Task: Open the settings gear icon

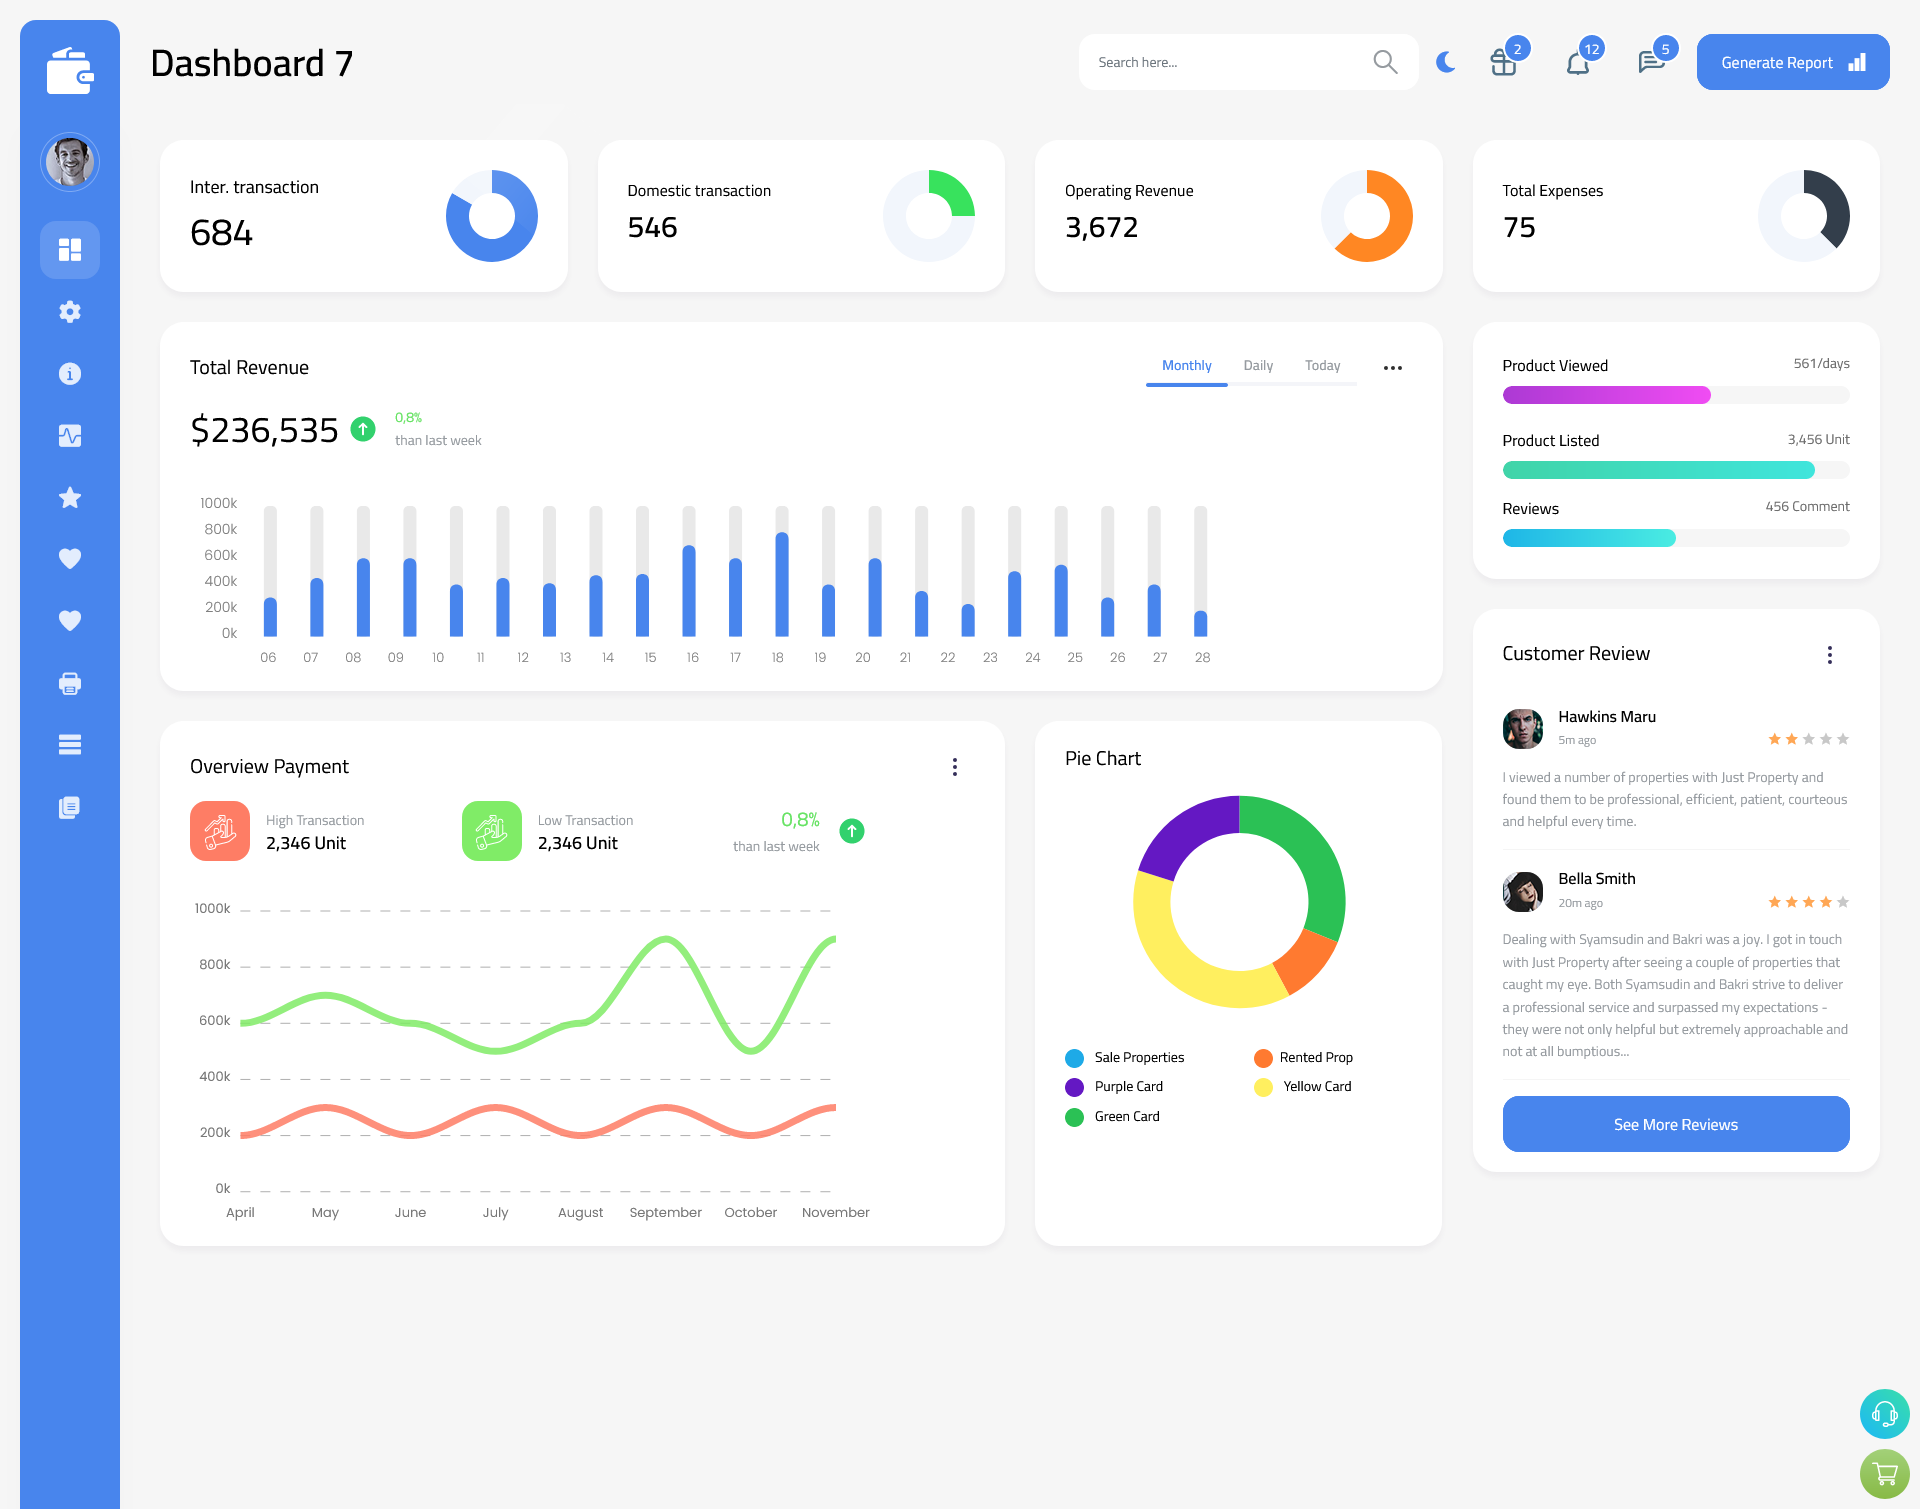Action: (70, 310)
